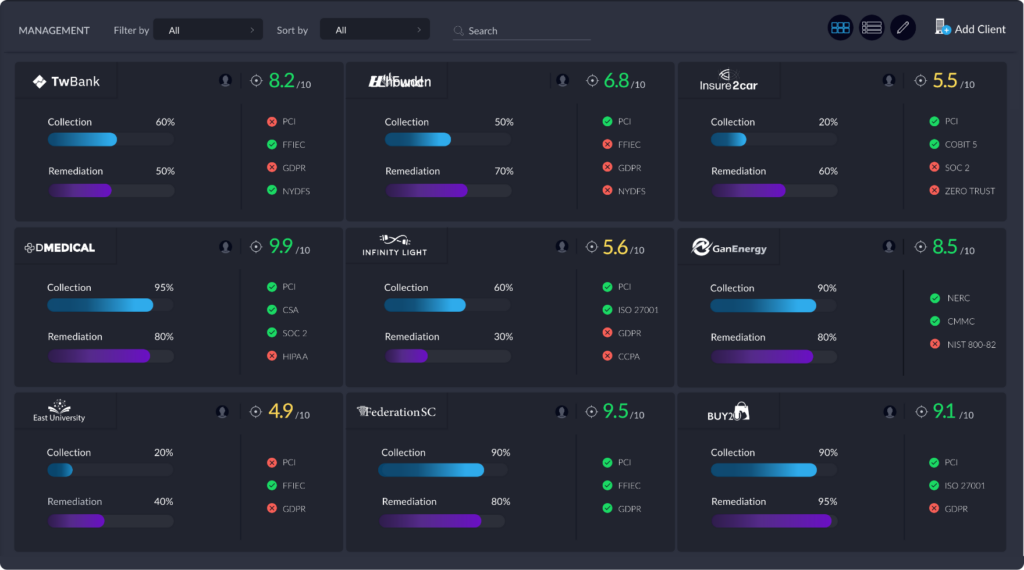
Task: Click the user icon on GanEnergy card
Action: click(x=888, y=246)
